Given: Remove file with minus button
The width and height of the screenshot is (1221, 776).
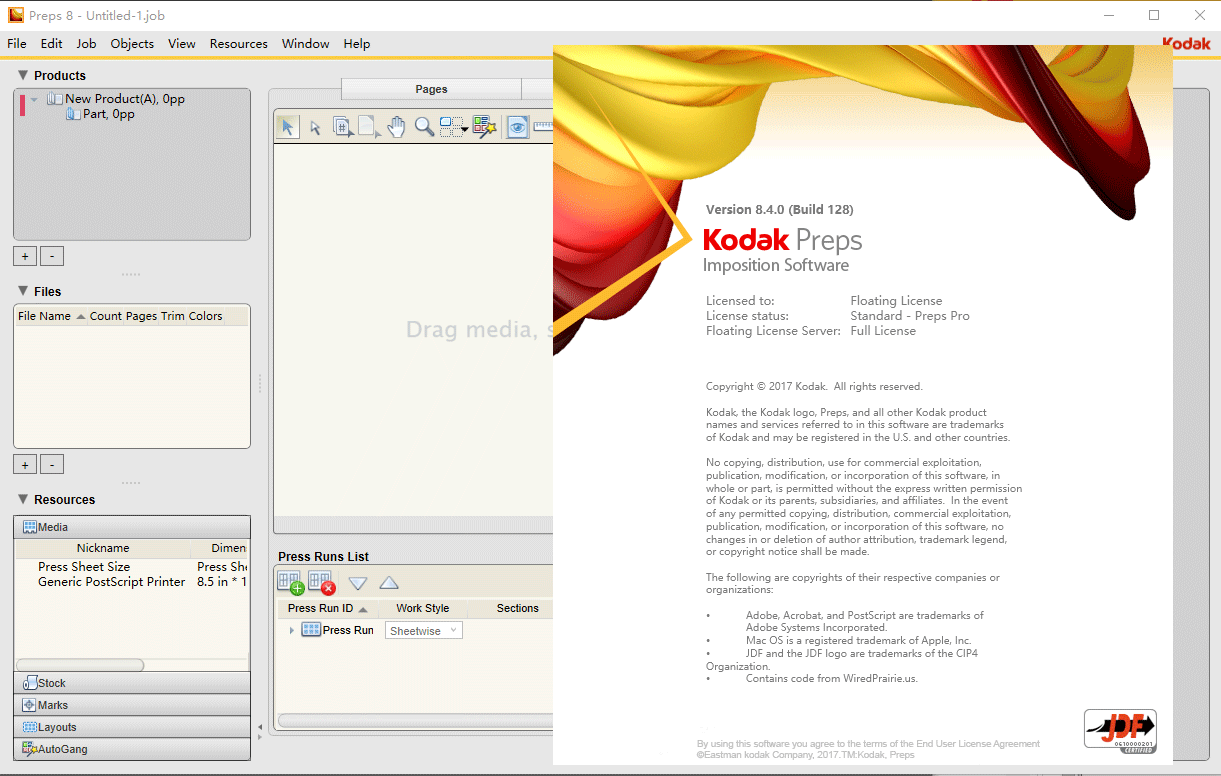Looking at the screenshot, I should click(x=52, y=464).
